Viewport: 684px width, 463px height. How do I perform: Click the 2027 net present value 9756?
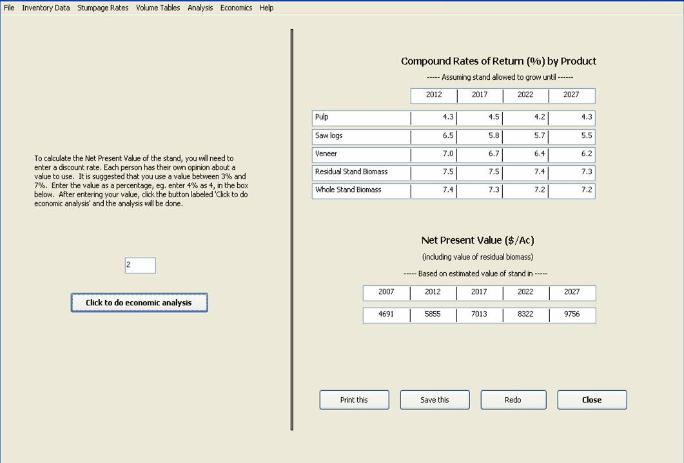pos(572,315)
